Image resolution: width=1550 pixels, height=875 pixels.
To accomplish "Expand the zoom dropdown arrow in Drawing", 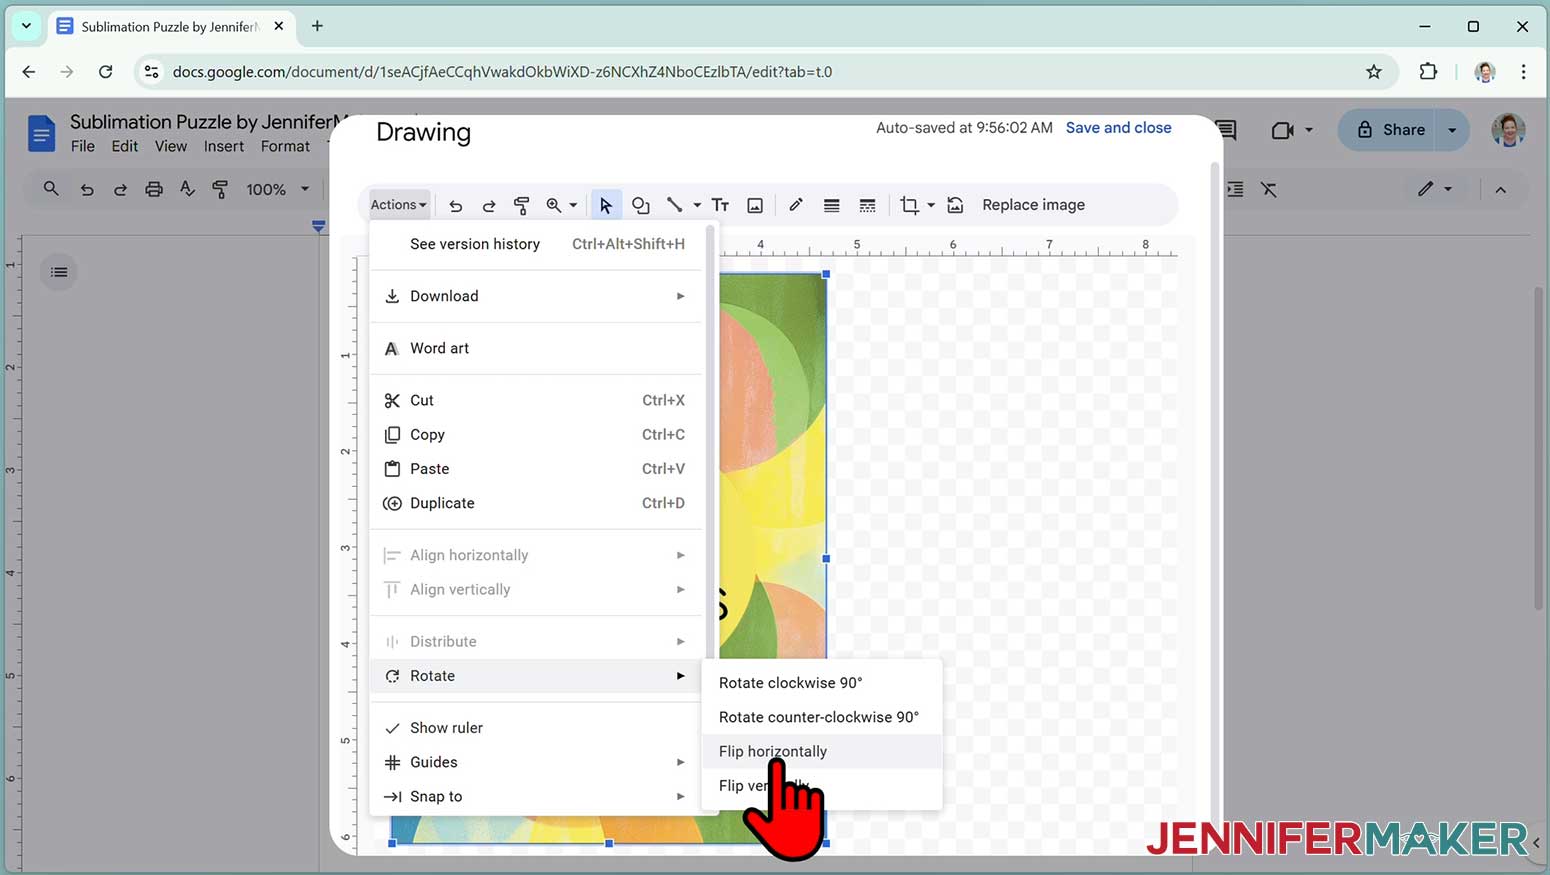I will (x=573, y=205).
